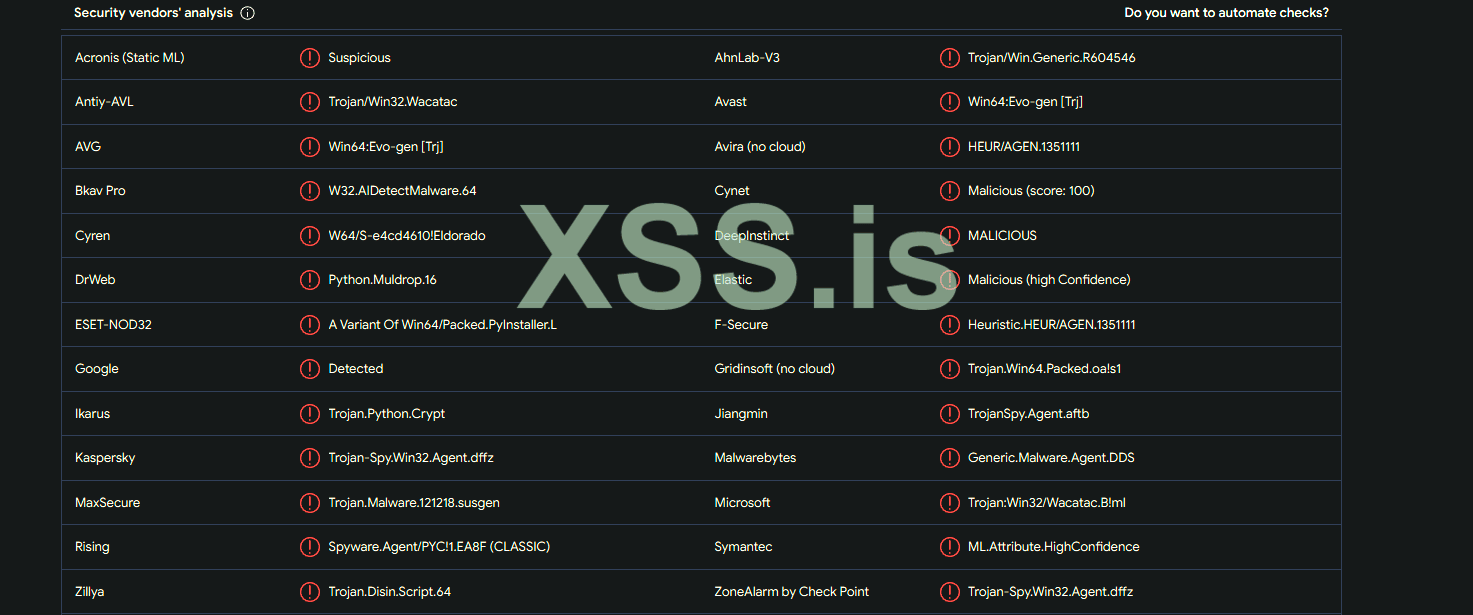Click the 'ZoneAlarm by Check Point' vendor name
Image resolution: width=1473 pixels, height=615 pixels.
[792, 592]
